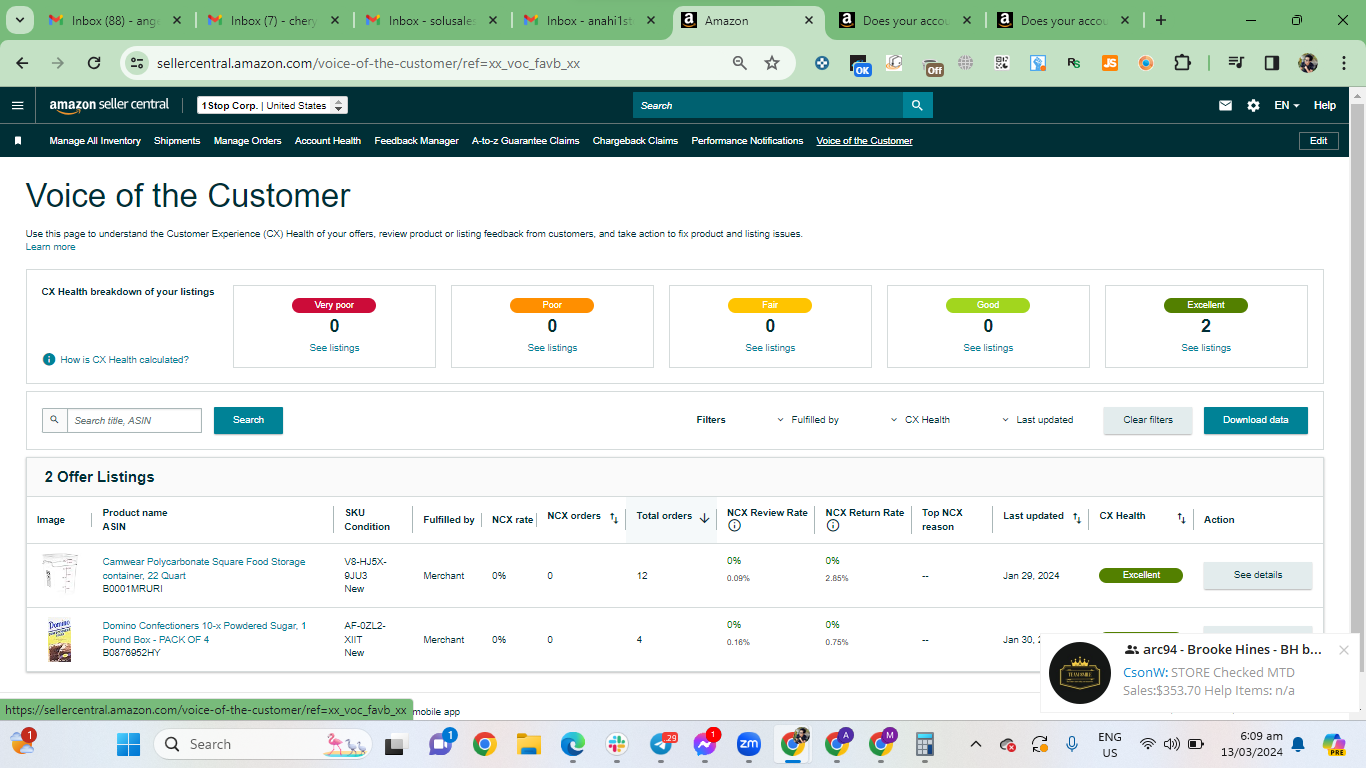Screen dimensions: 1366x768
Task: See listings under Excellent CX Health
Action: pos(1206,348)
